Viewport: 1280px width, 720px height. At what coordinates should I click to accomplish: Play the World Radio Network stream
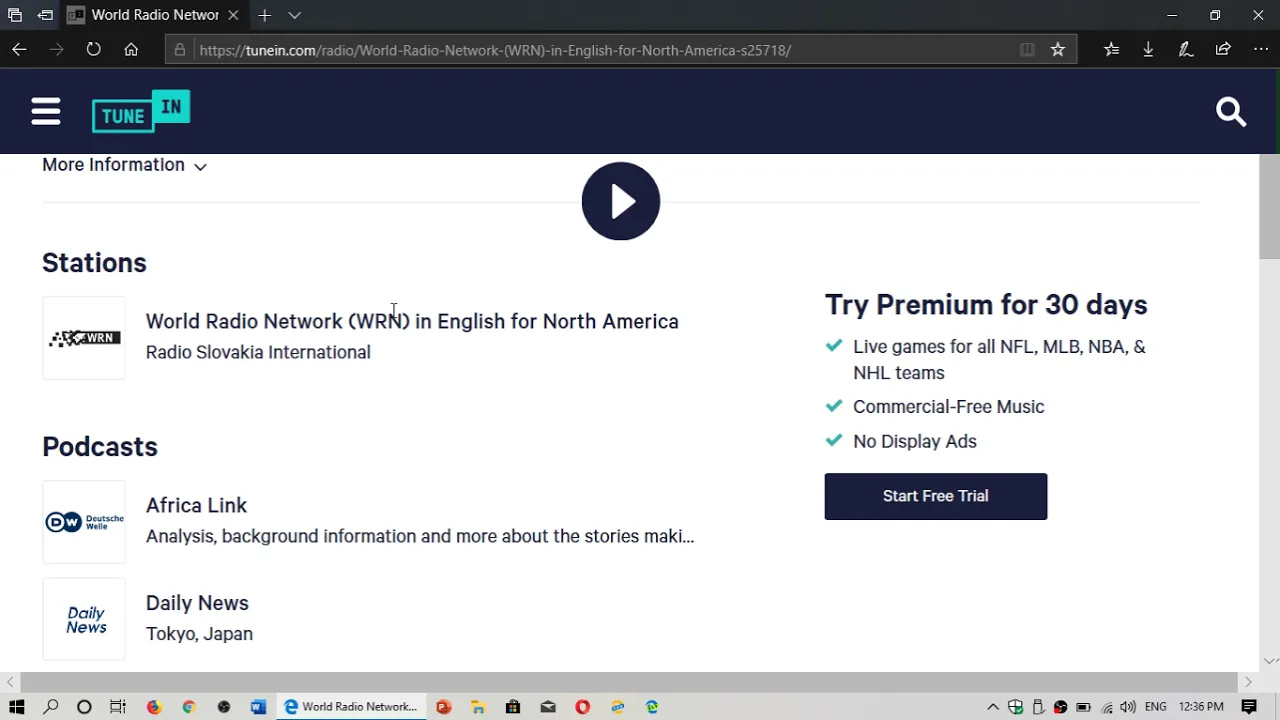(x=621, y=201)
